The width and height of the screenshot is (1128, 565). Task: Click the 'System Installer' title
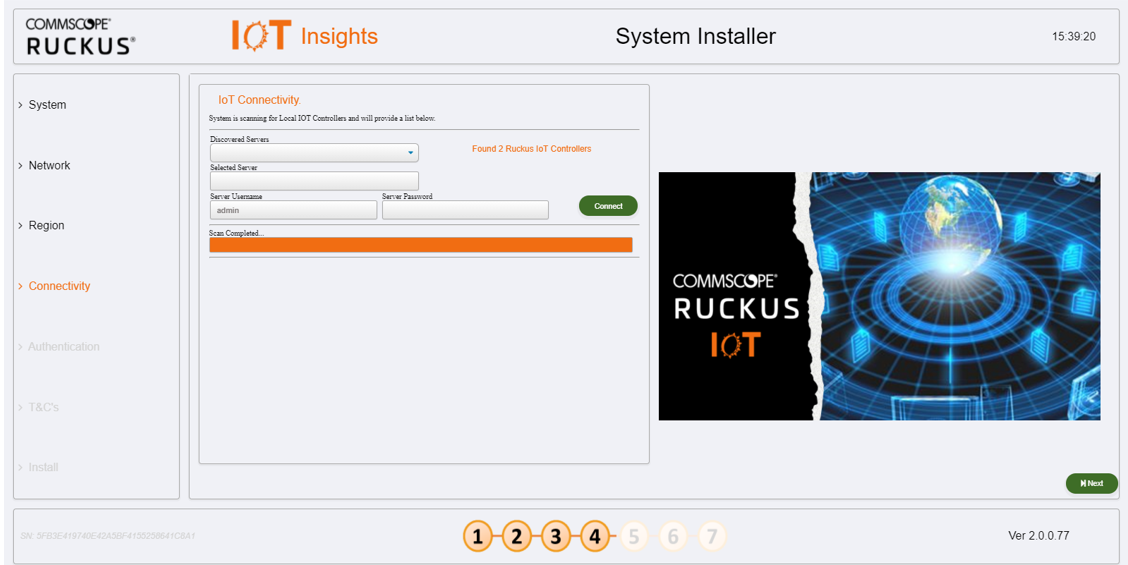696,36
